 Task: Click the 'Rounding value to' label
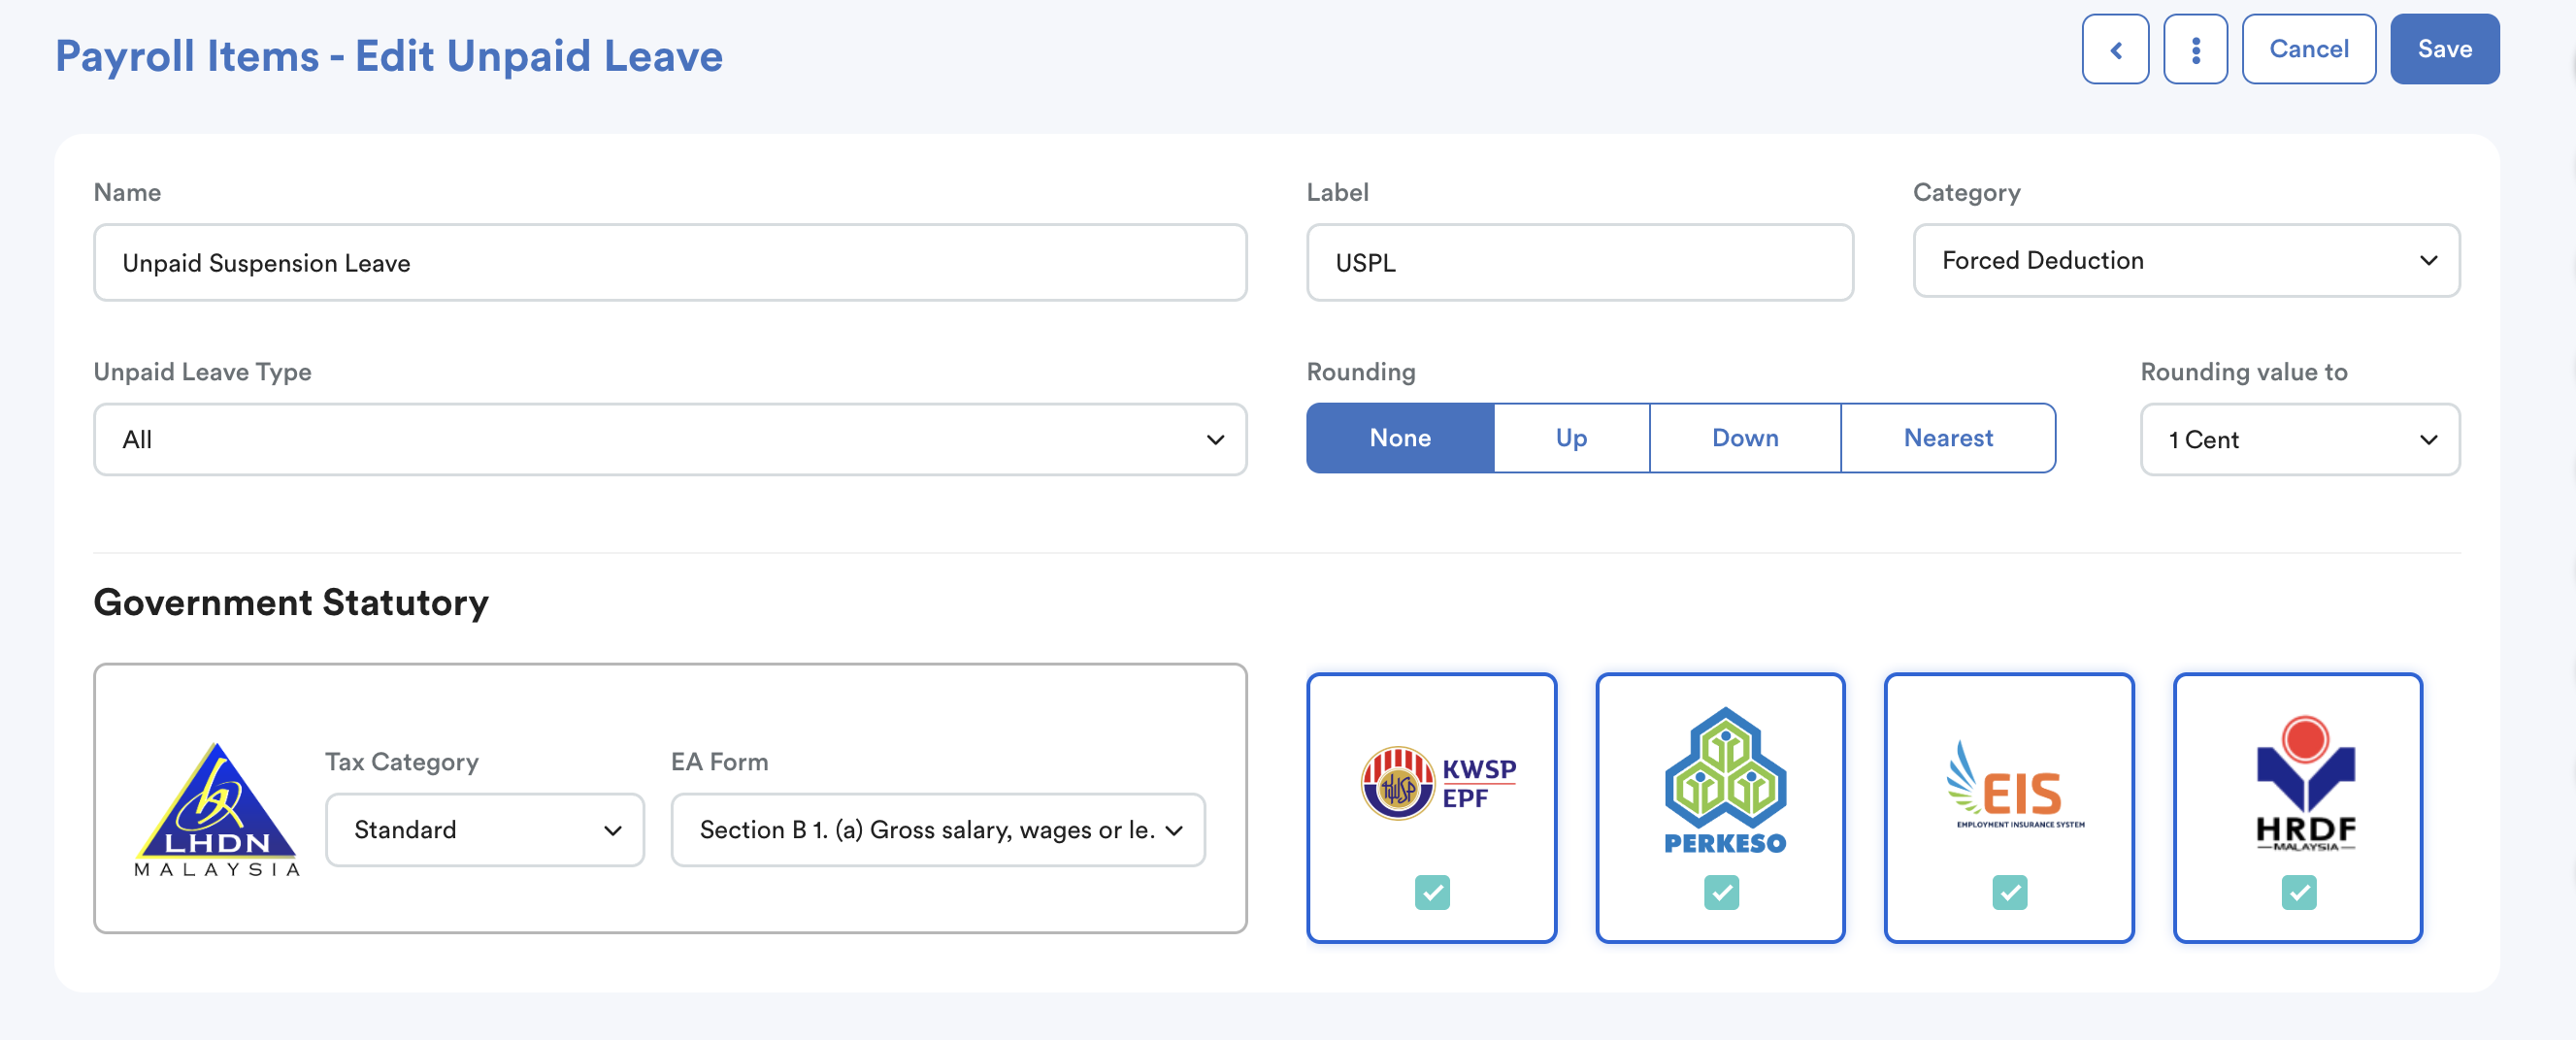pos(2243,371)
